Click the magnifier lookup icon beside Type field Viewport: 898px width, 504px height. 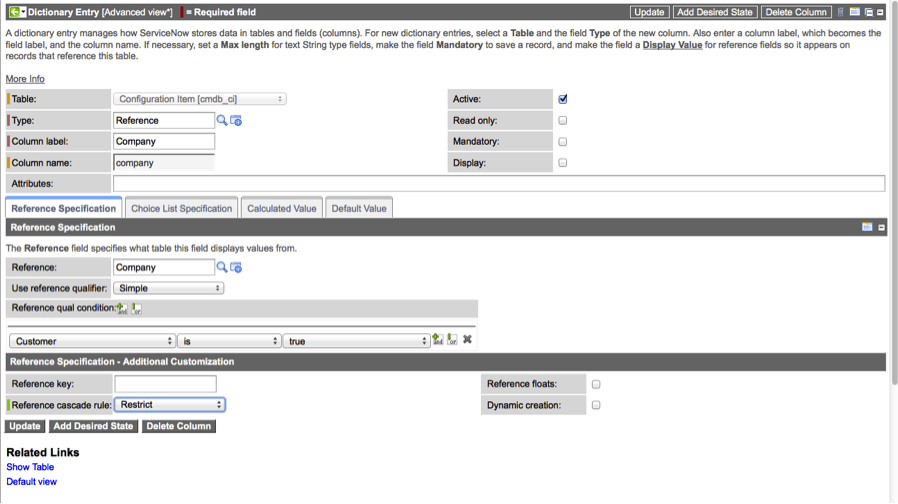[x=222, y=120]
